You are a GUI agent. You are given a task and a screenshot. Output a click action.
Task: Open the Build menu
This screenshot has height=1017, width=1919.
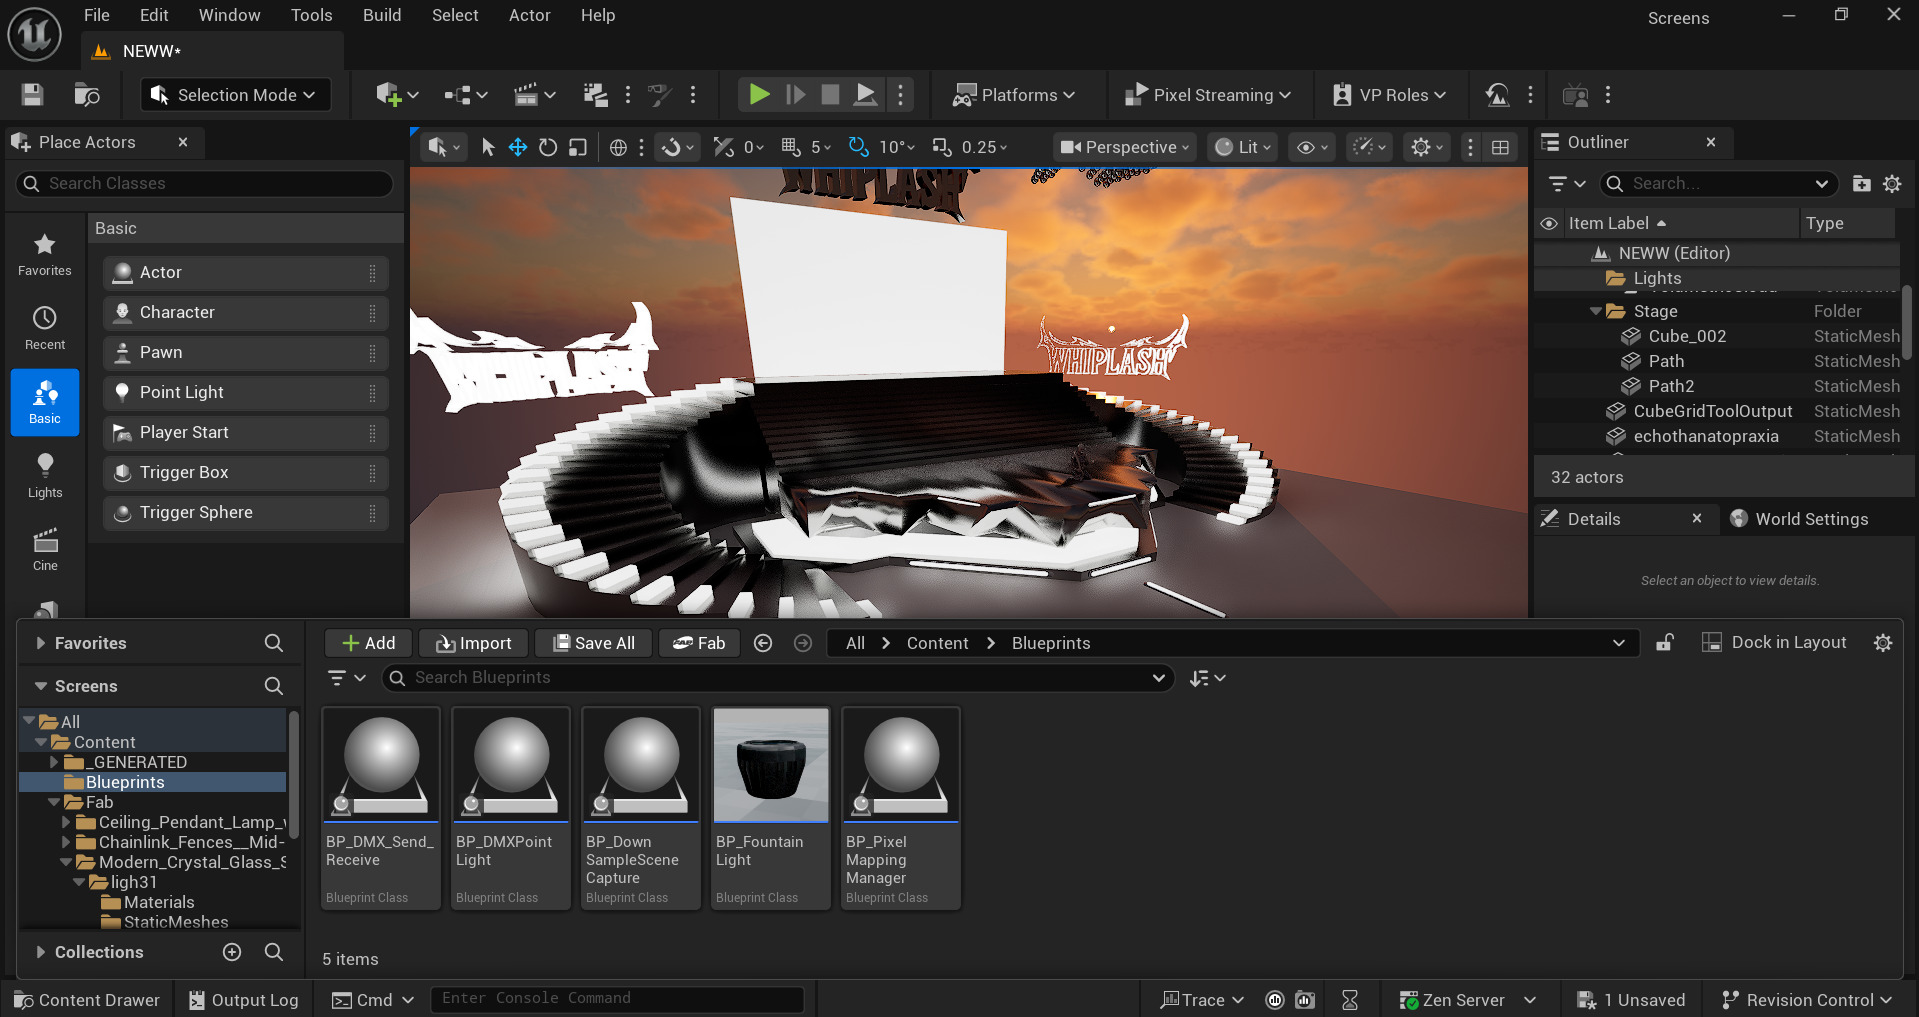click(x=382, y=15)
